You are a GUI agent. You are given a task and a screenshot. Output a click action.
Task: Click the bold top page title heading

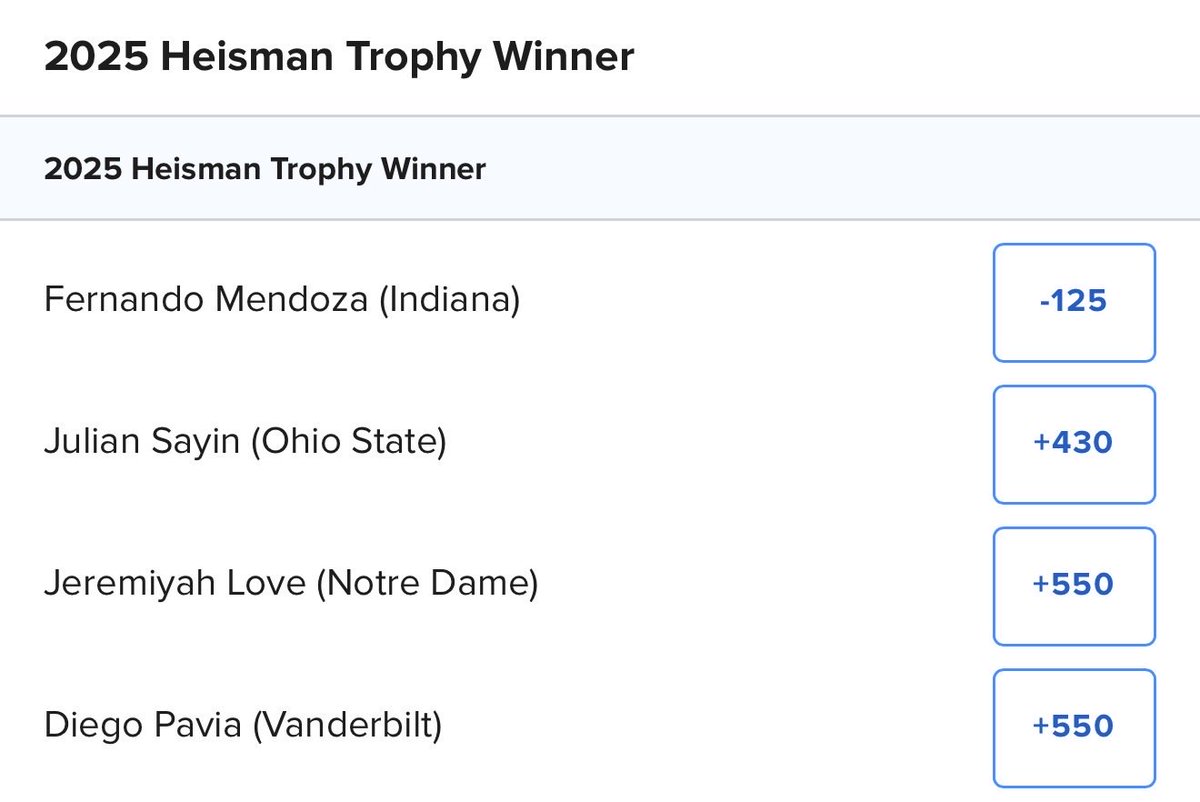pos(339,57)
